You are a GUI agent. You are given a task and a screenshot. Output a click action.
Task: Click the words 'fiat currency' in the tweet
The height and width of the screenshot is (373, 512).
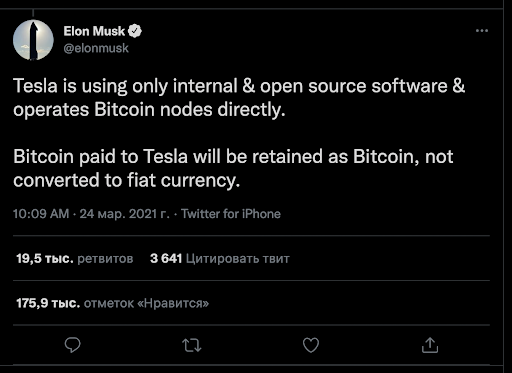coord(184,180)
